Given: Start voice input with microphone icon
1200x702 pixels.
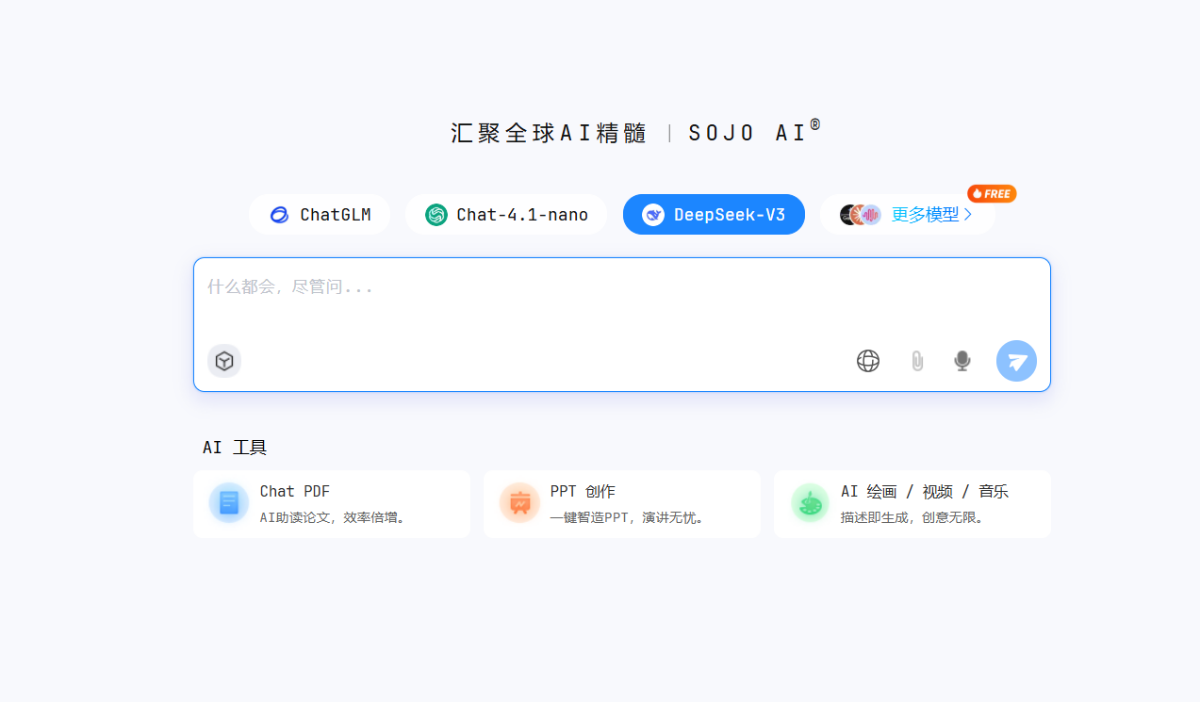Looking at the screenshot, I should tap(962, 361).
